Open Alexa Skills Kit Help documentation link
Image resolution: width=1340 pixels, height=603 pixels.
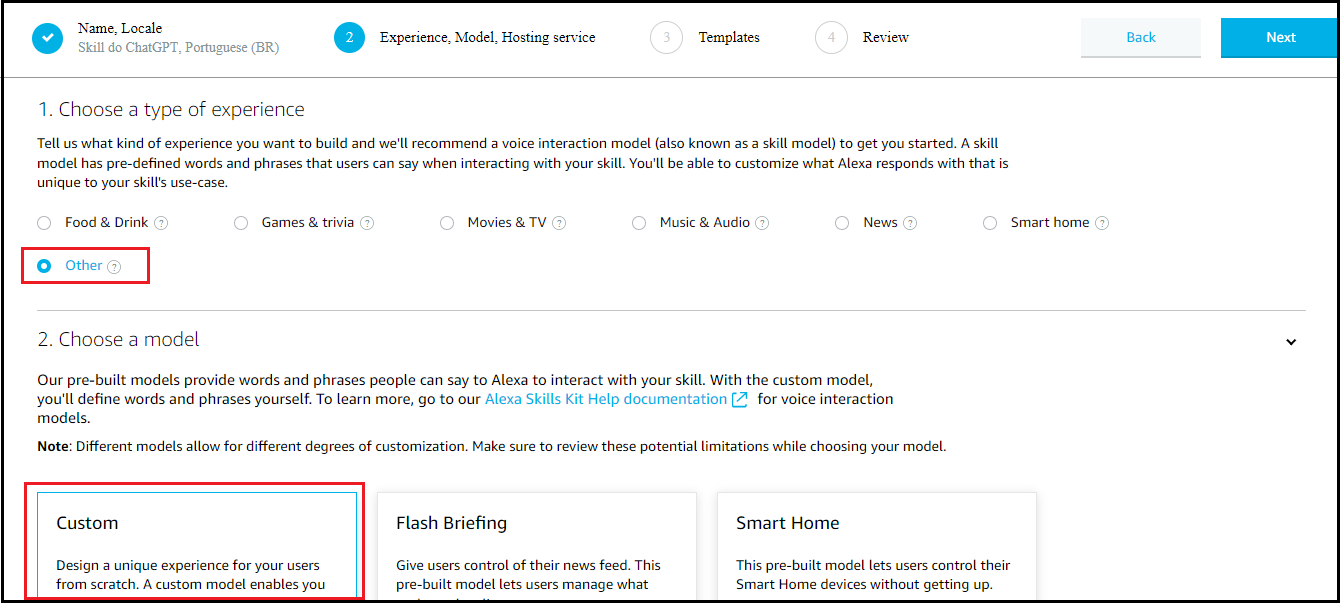606,399
